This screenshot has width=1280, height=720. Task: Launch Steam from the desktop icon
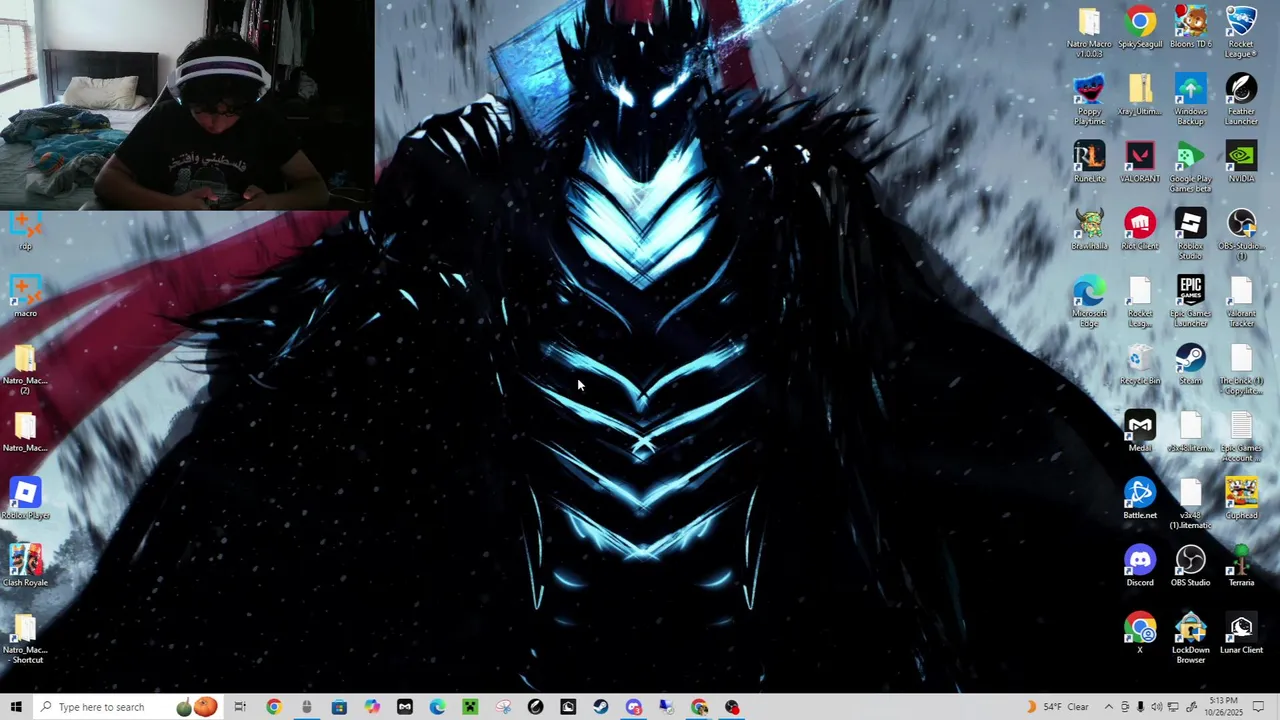[1190, 364]
